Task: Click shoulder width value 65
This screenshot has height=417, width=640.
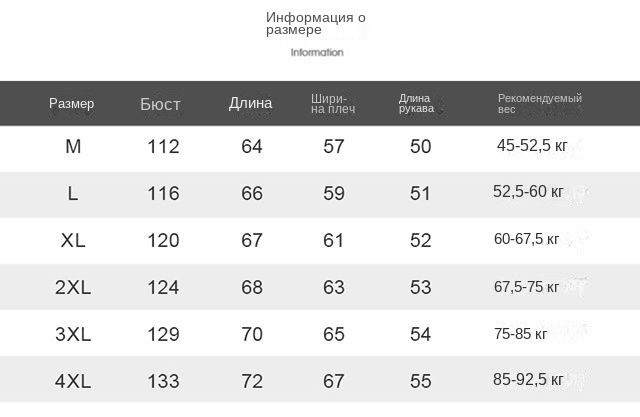Action: pyautogui.click(x=334, y=334)
